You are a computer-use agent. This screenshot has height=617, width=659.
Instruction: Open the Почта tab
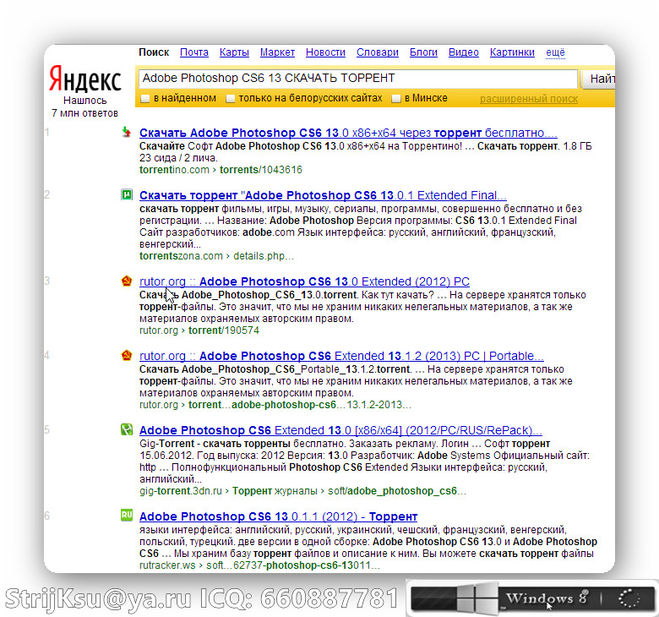point(194,53)
